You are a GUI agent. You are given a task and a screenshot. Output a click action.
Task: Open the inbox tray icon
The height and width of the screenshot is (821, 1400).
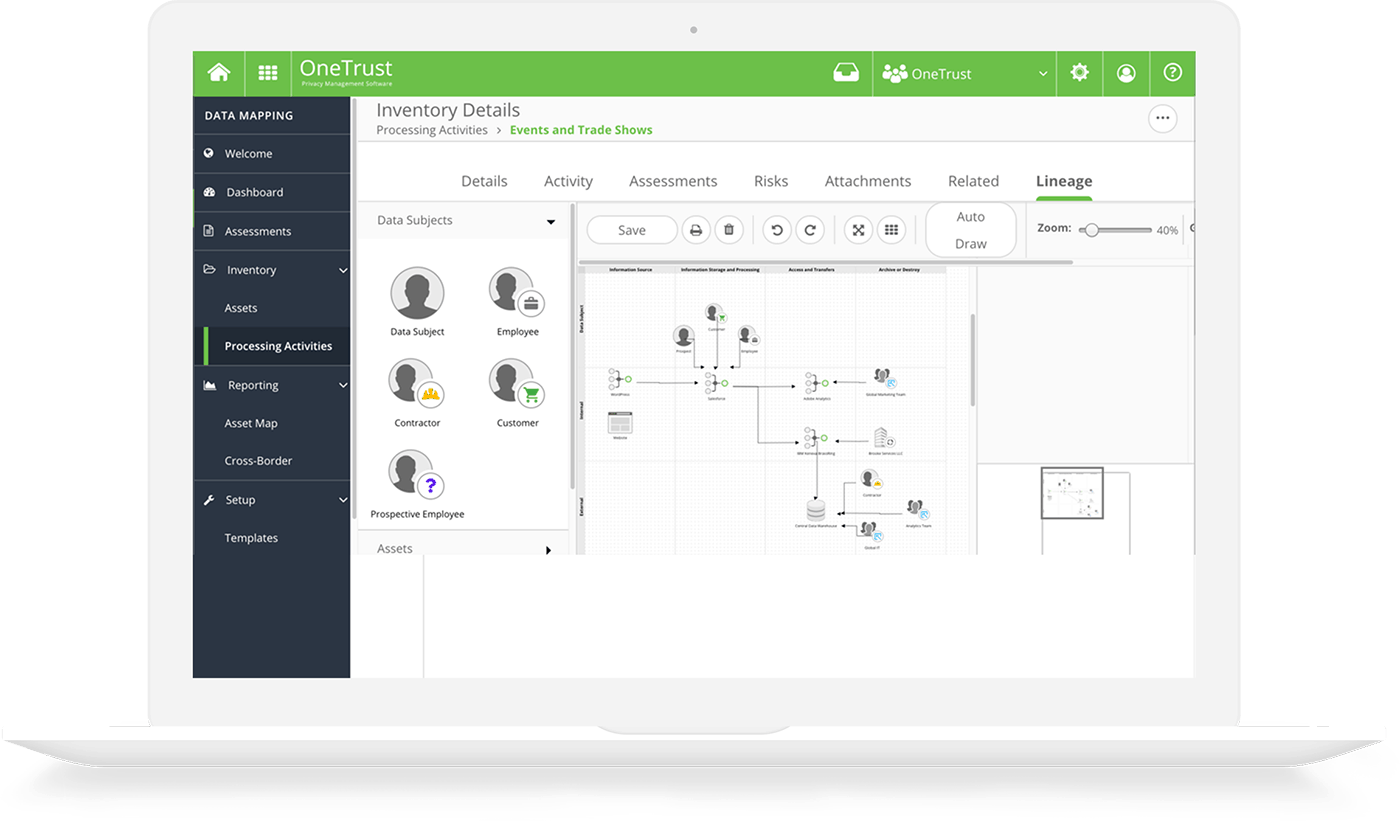(x=846, y=73)
